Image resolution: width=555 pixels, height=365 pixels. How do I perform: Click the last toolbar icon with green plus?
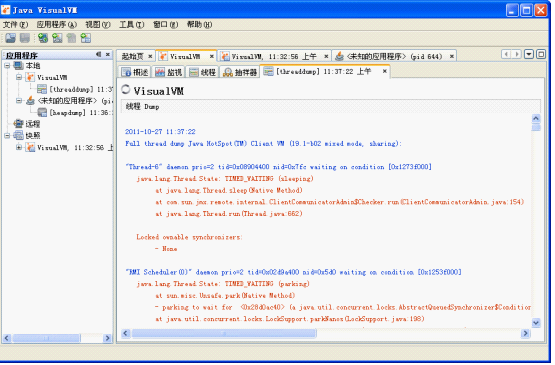click(86, 38)
